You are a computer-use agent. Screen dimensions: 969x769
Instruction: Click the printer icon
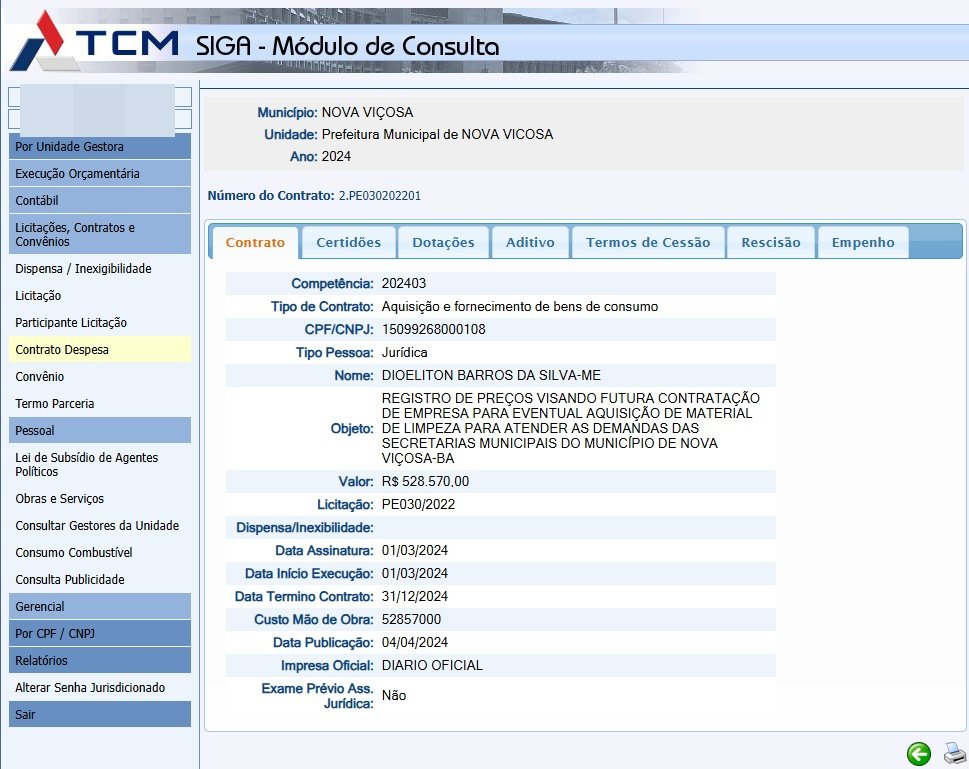click(951, 753)
